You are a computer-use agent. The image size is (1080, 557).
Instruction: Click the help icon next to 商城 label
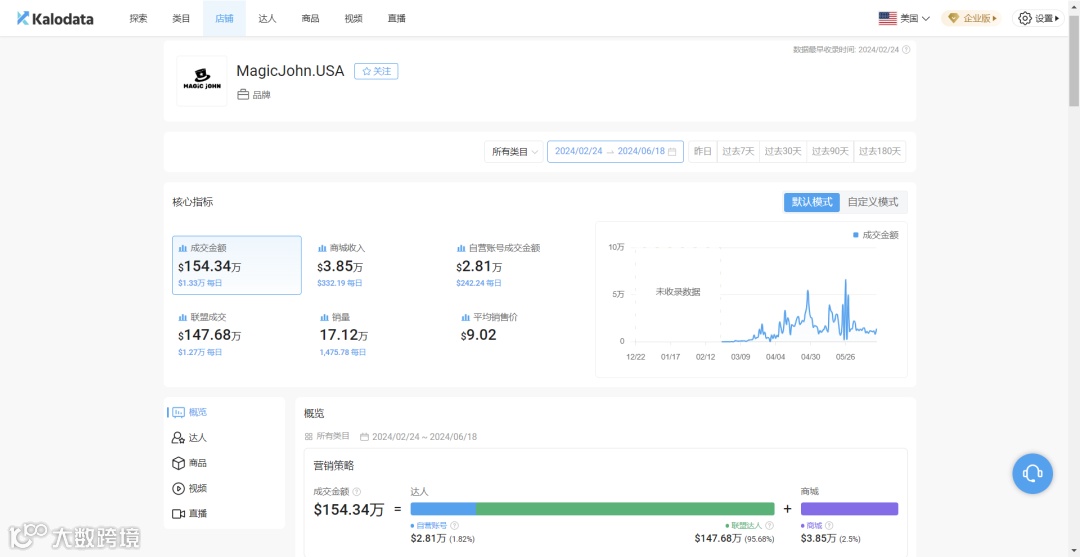[x=829, y=525]
